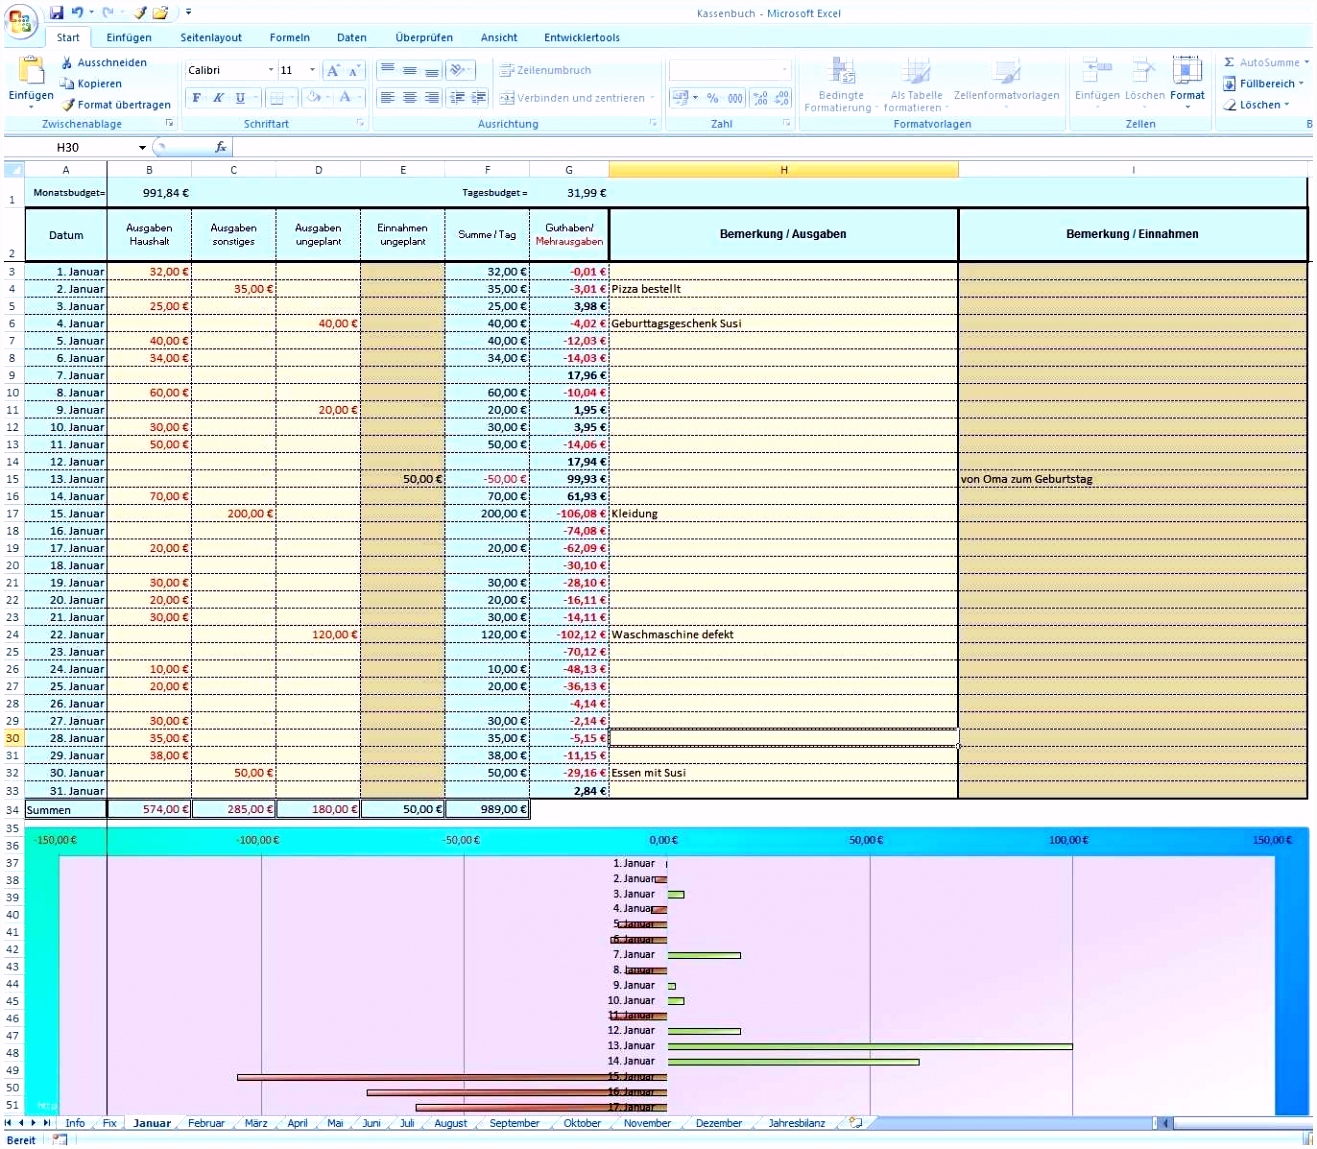The height and width of the screenshot is (1149, 1317).
Task: Center cell text horizontally
Action: (x=410, y=98)
